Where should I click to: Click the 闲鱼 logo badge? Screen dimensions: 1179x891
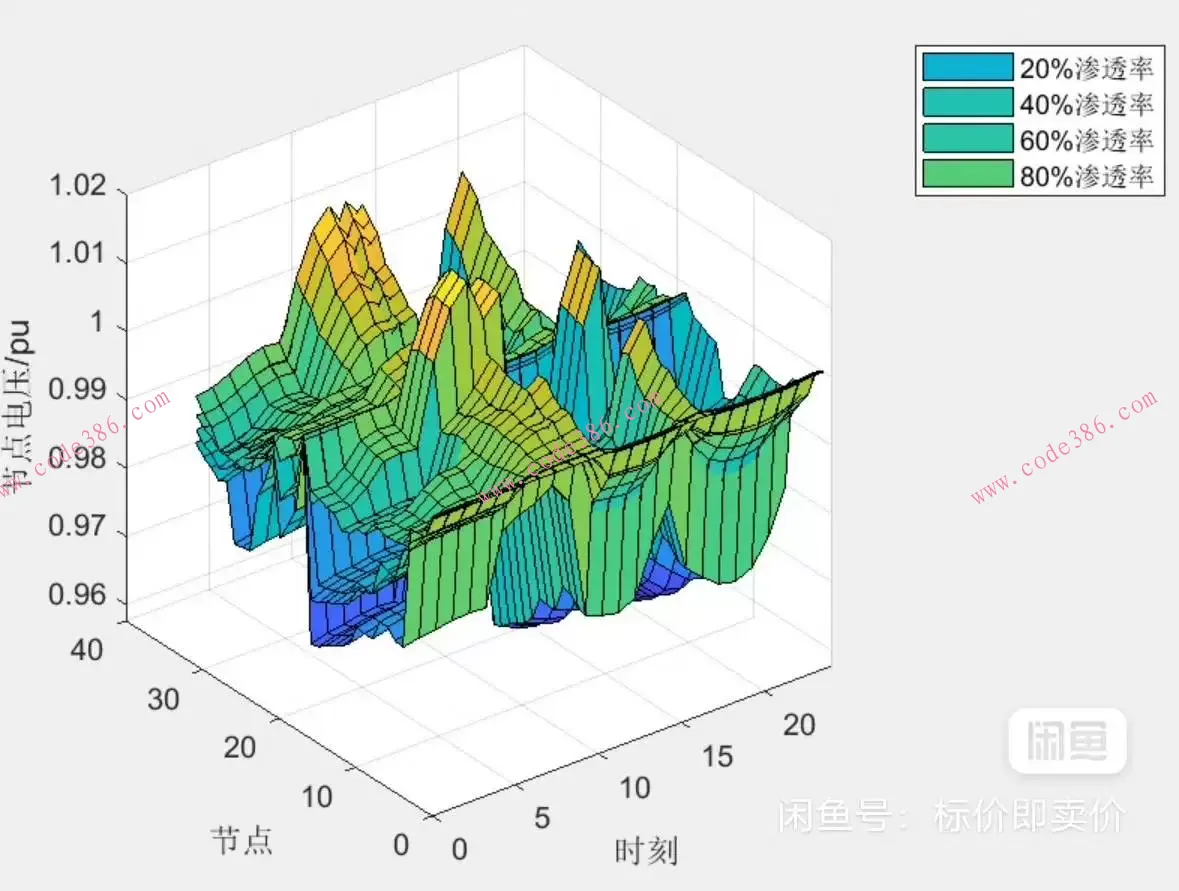[1068, 741]
